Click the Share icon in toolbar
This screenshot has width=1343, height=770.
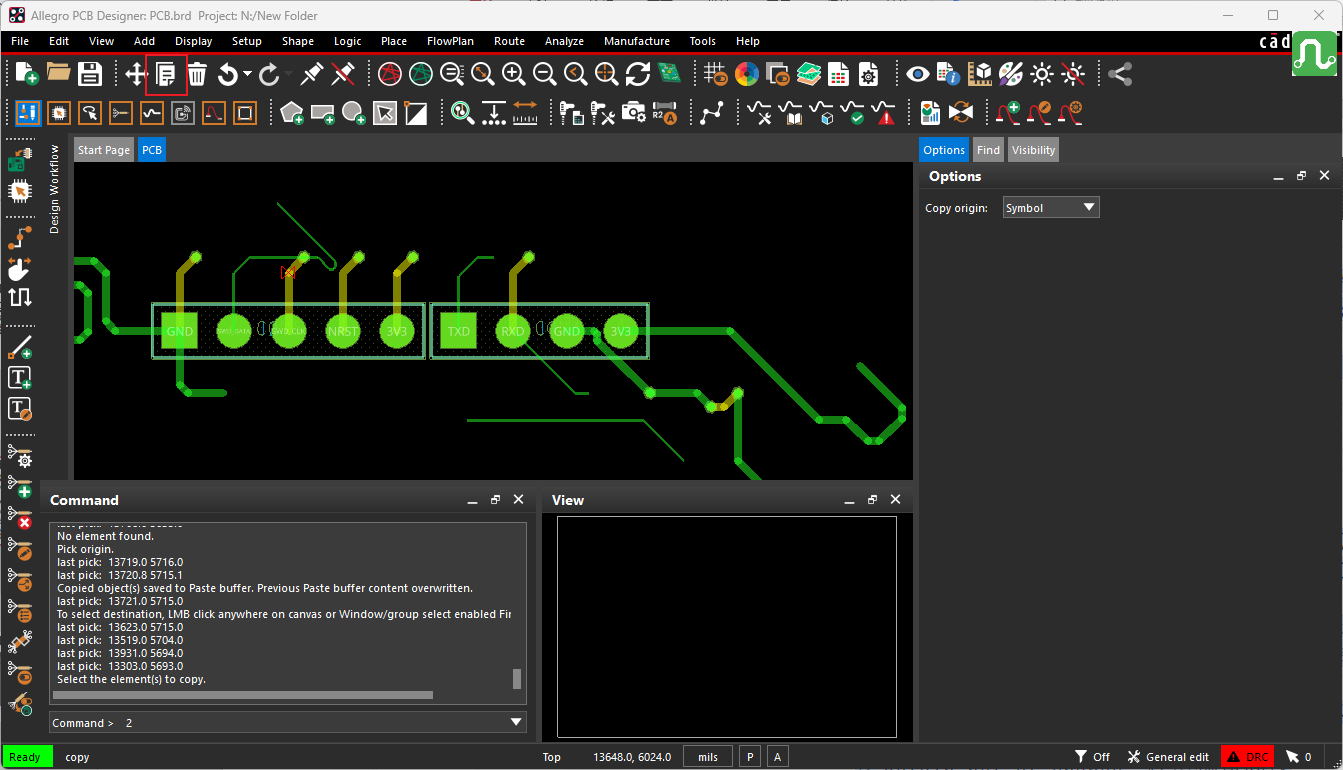1121,74
